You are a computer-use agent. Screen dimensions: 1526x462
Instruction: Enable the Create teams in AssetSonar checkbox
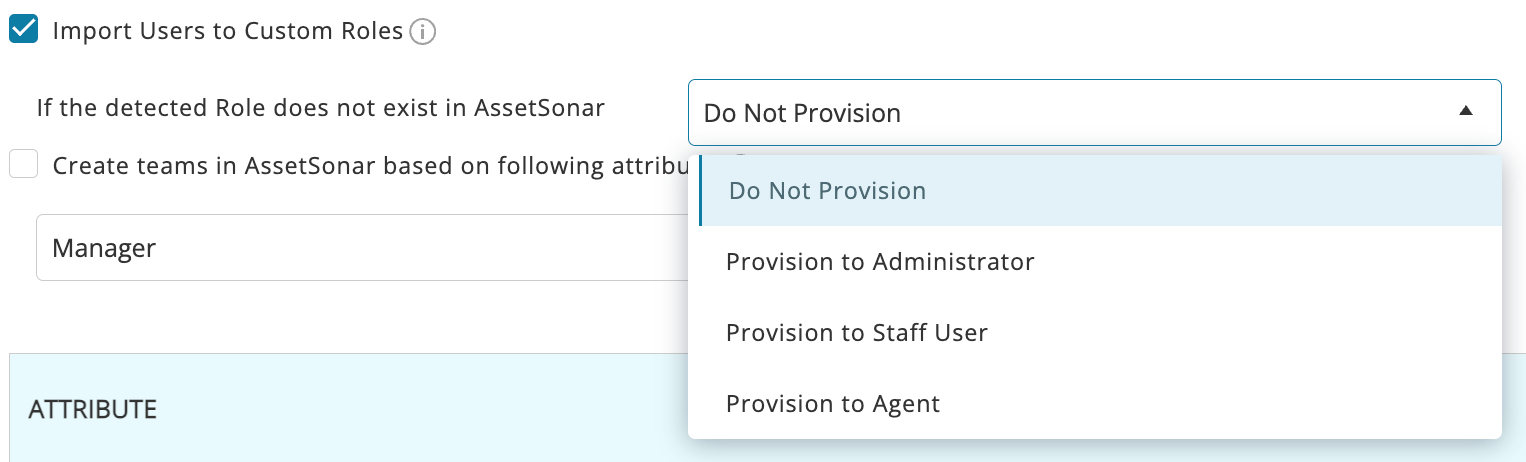23,164
